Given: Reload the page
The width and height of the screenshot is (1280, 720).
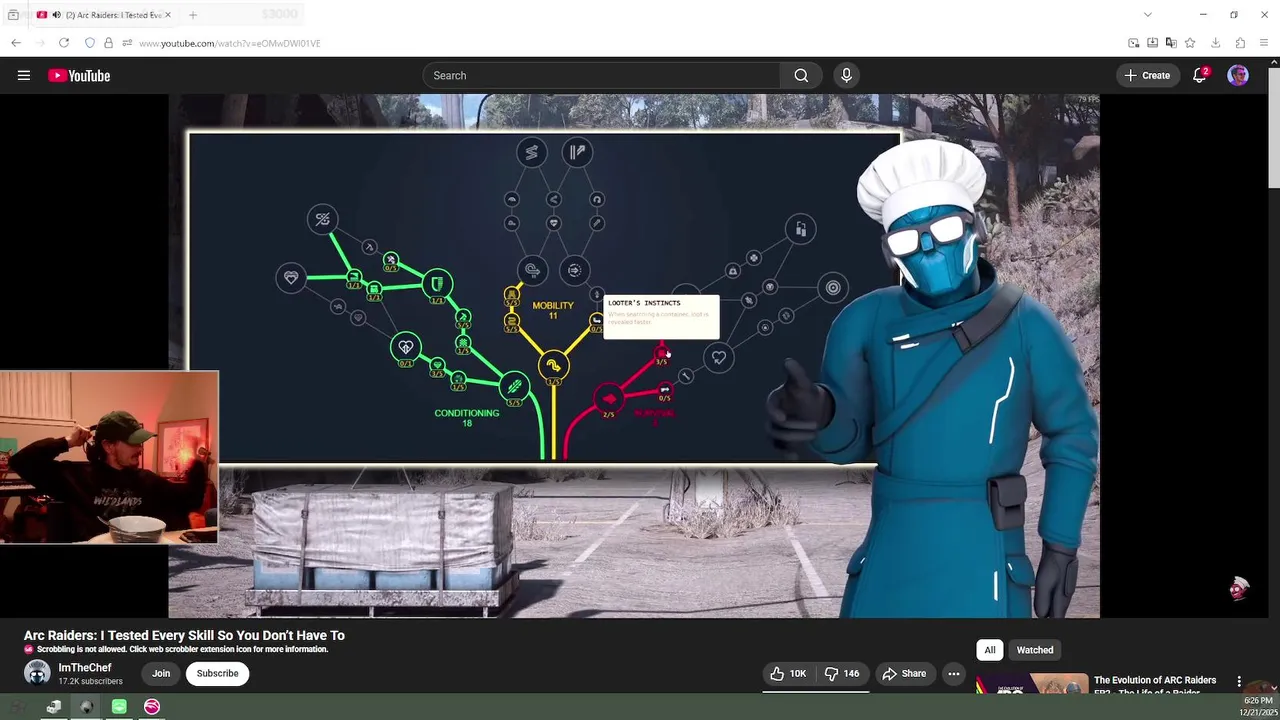Looking at the screenshot, I should [64, 43].
